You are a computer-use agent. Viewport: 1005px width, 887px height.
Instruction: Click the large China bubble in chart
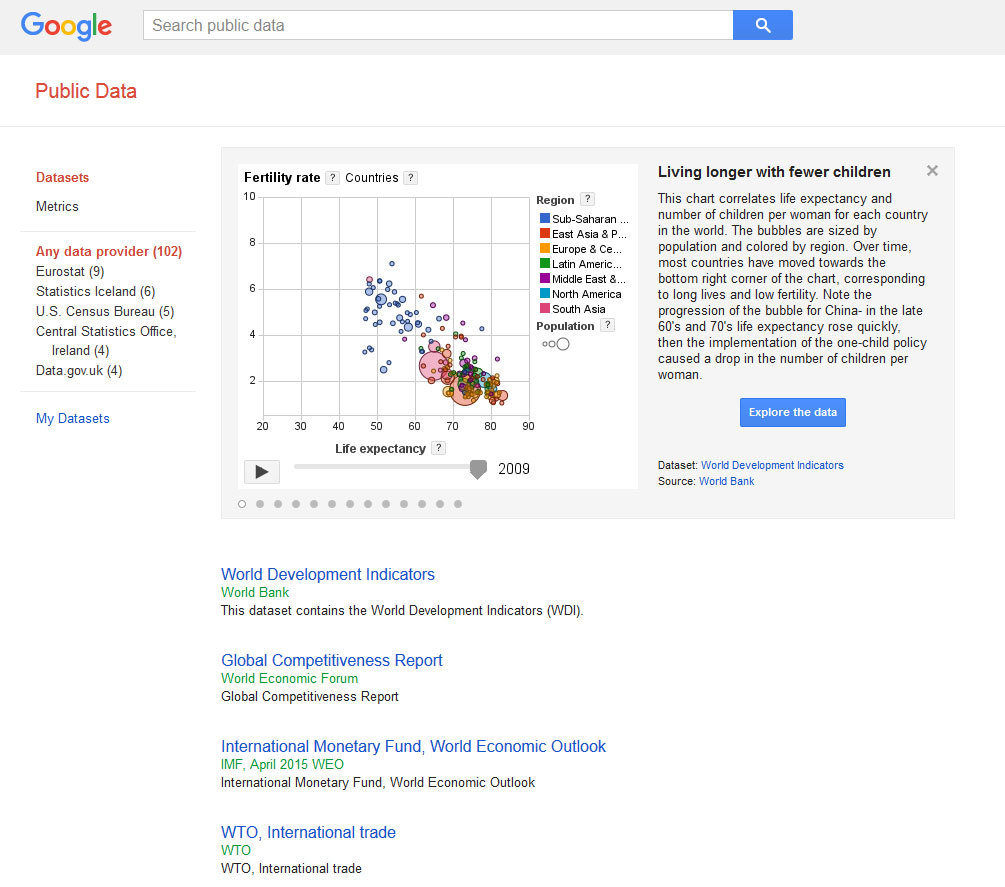465,390
